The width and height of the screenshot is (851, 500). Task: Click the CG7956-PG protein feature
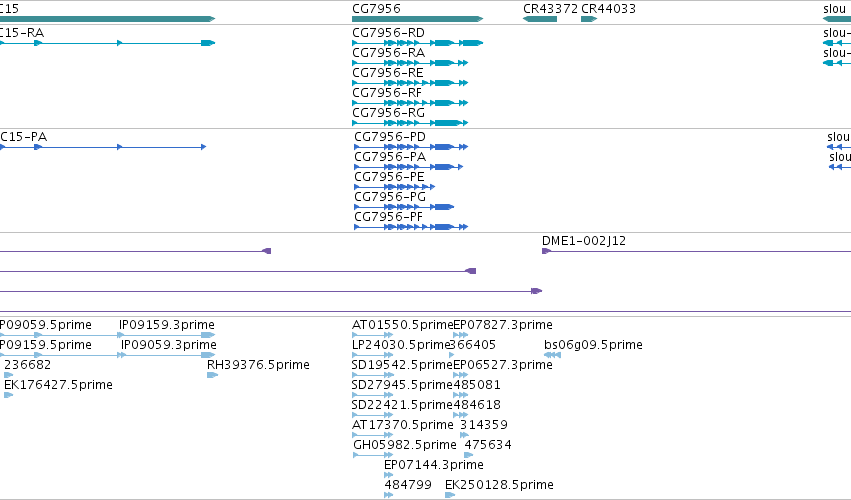coord(404,207)
